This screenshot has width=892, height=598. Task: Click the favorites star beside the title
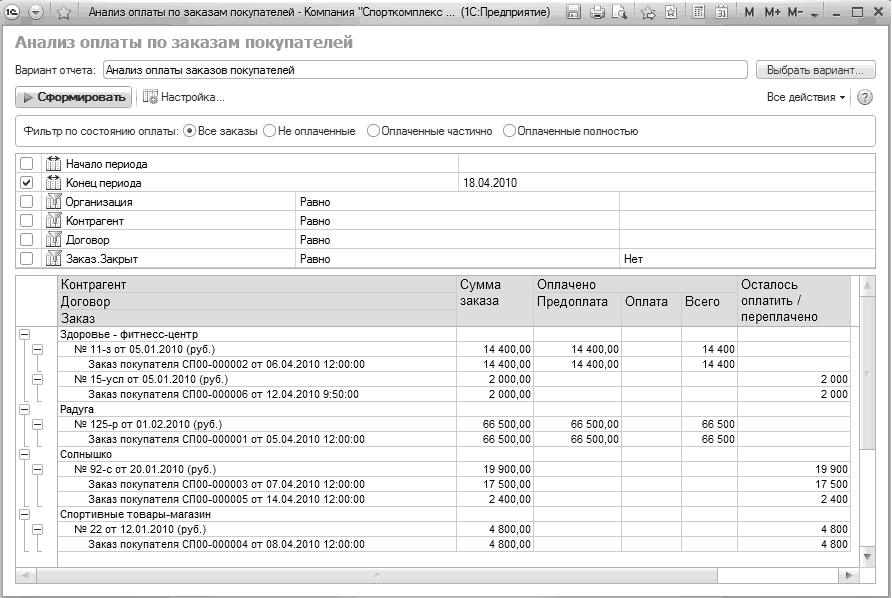click(64, 12)
